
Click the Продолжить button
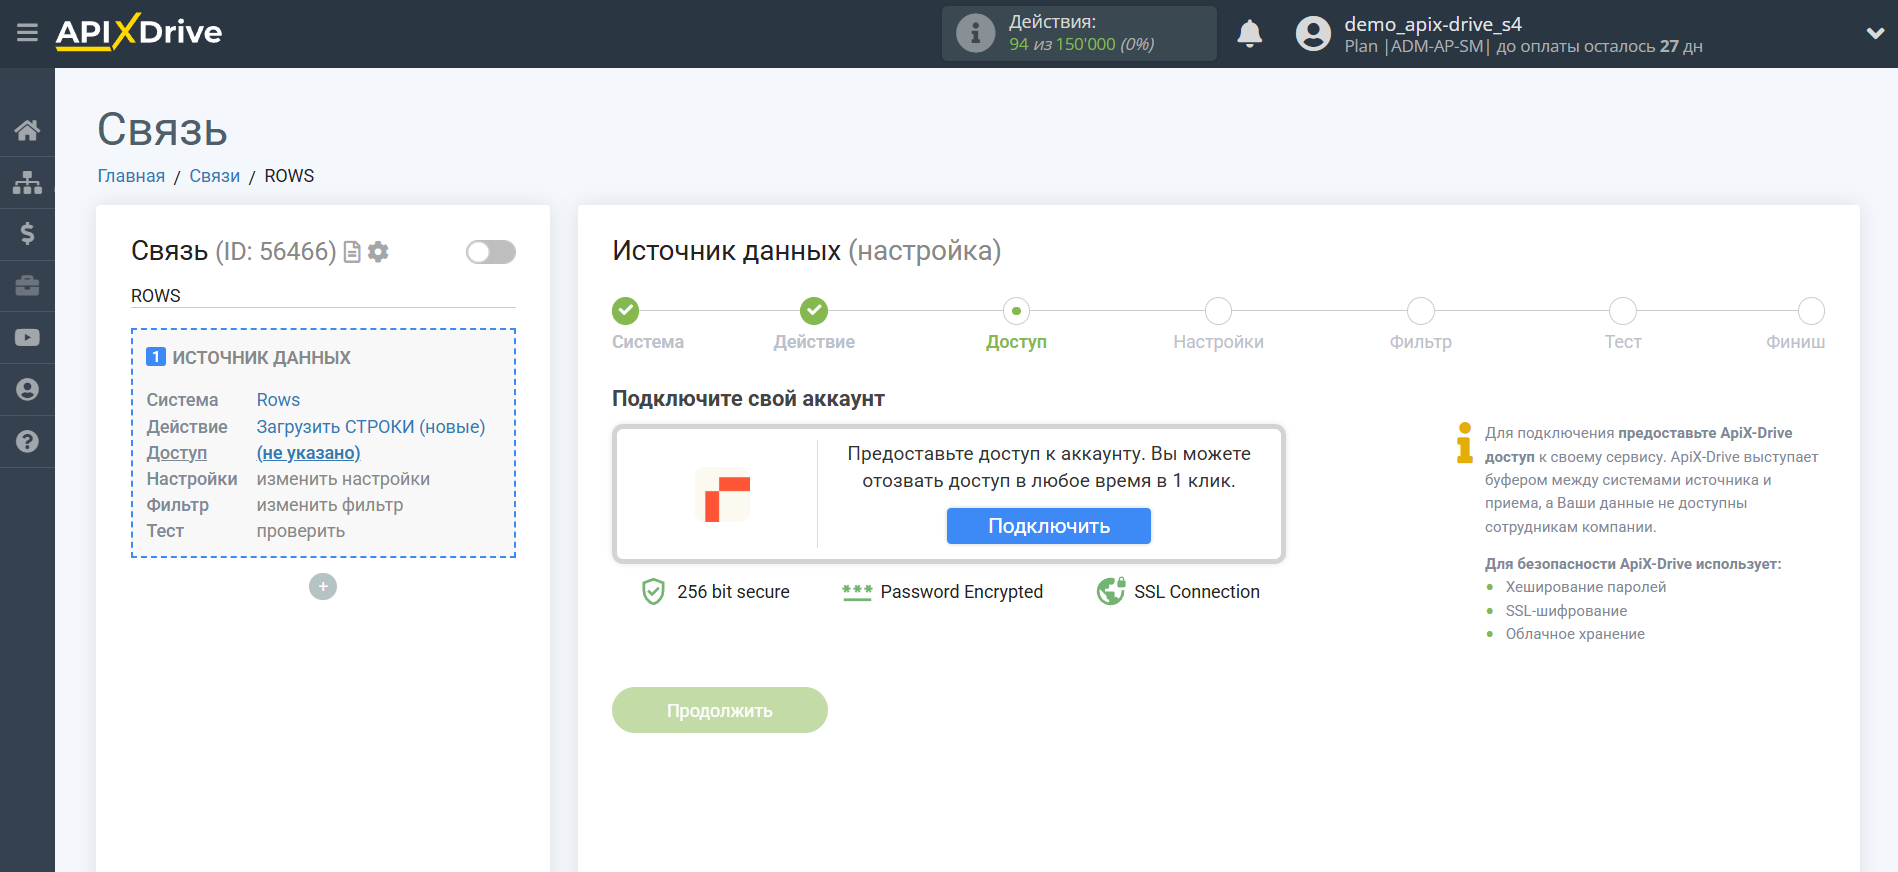click(x=720, y=710)
